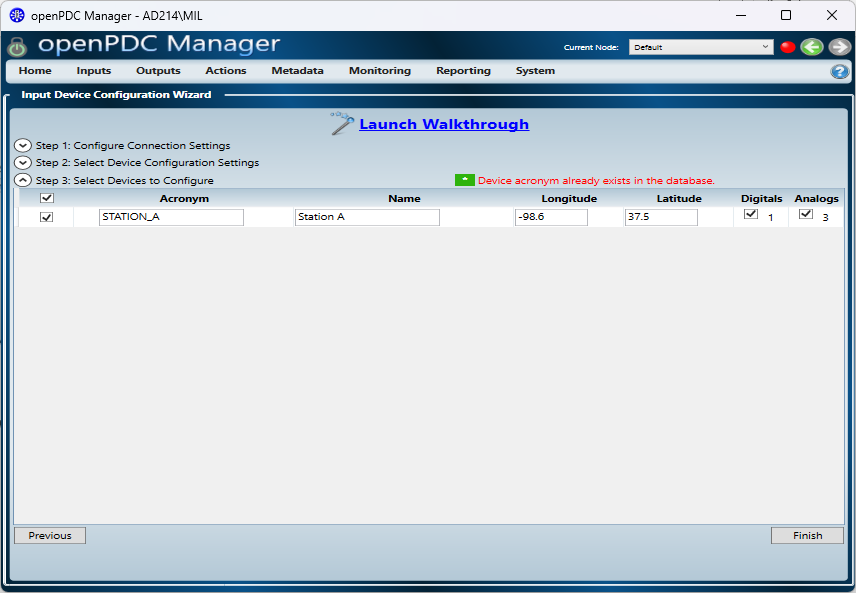The height and width of the screenshot is (593, 856).
Task: Click the app icon in the title bar
Action: (x=16, y=15)
